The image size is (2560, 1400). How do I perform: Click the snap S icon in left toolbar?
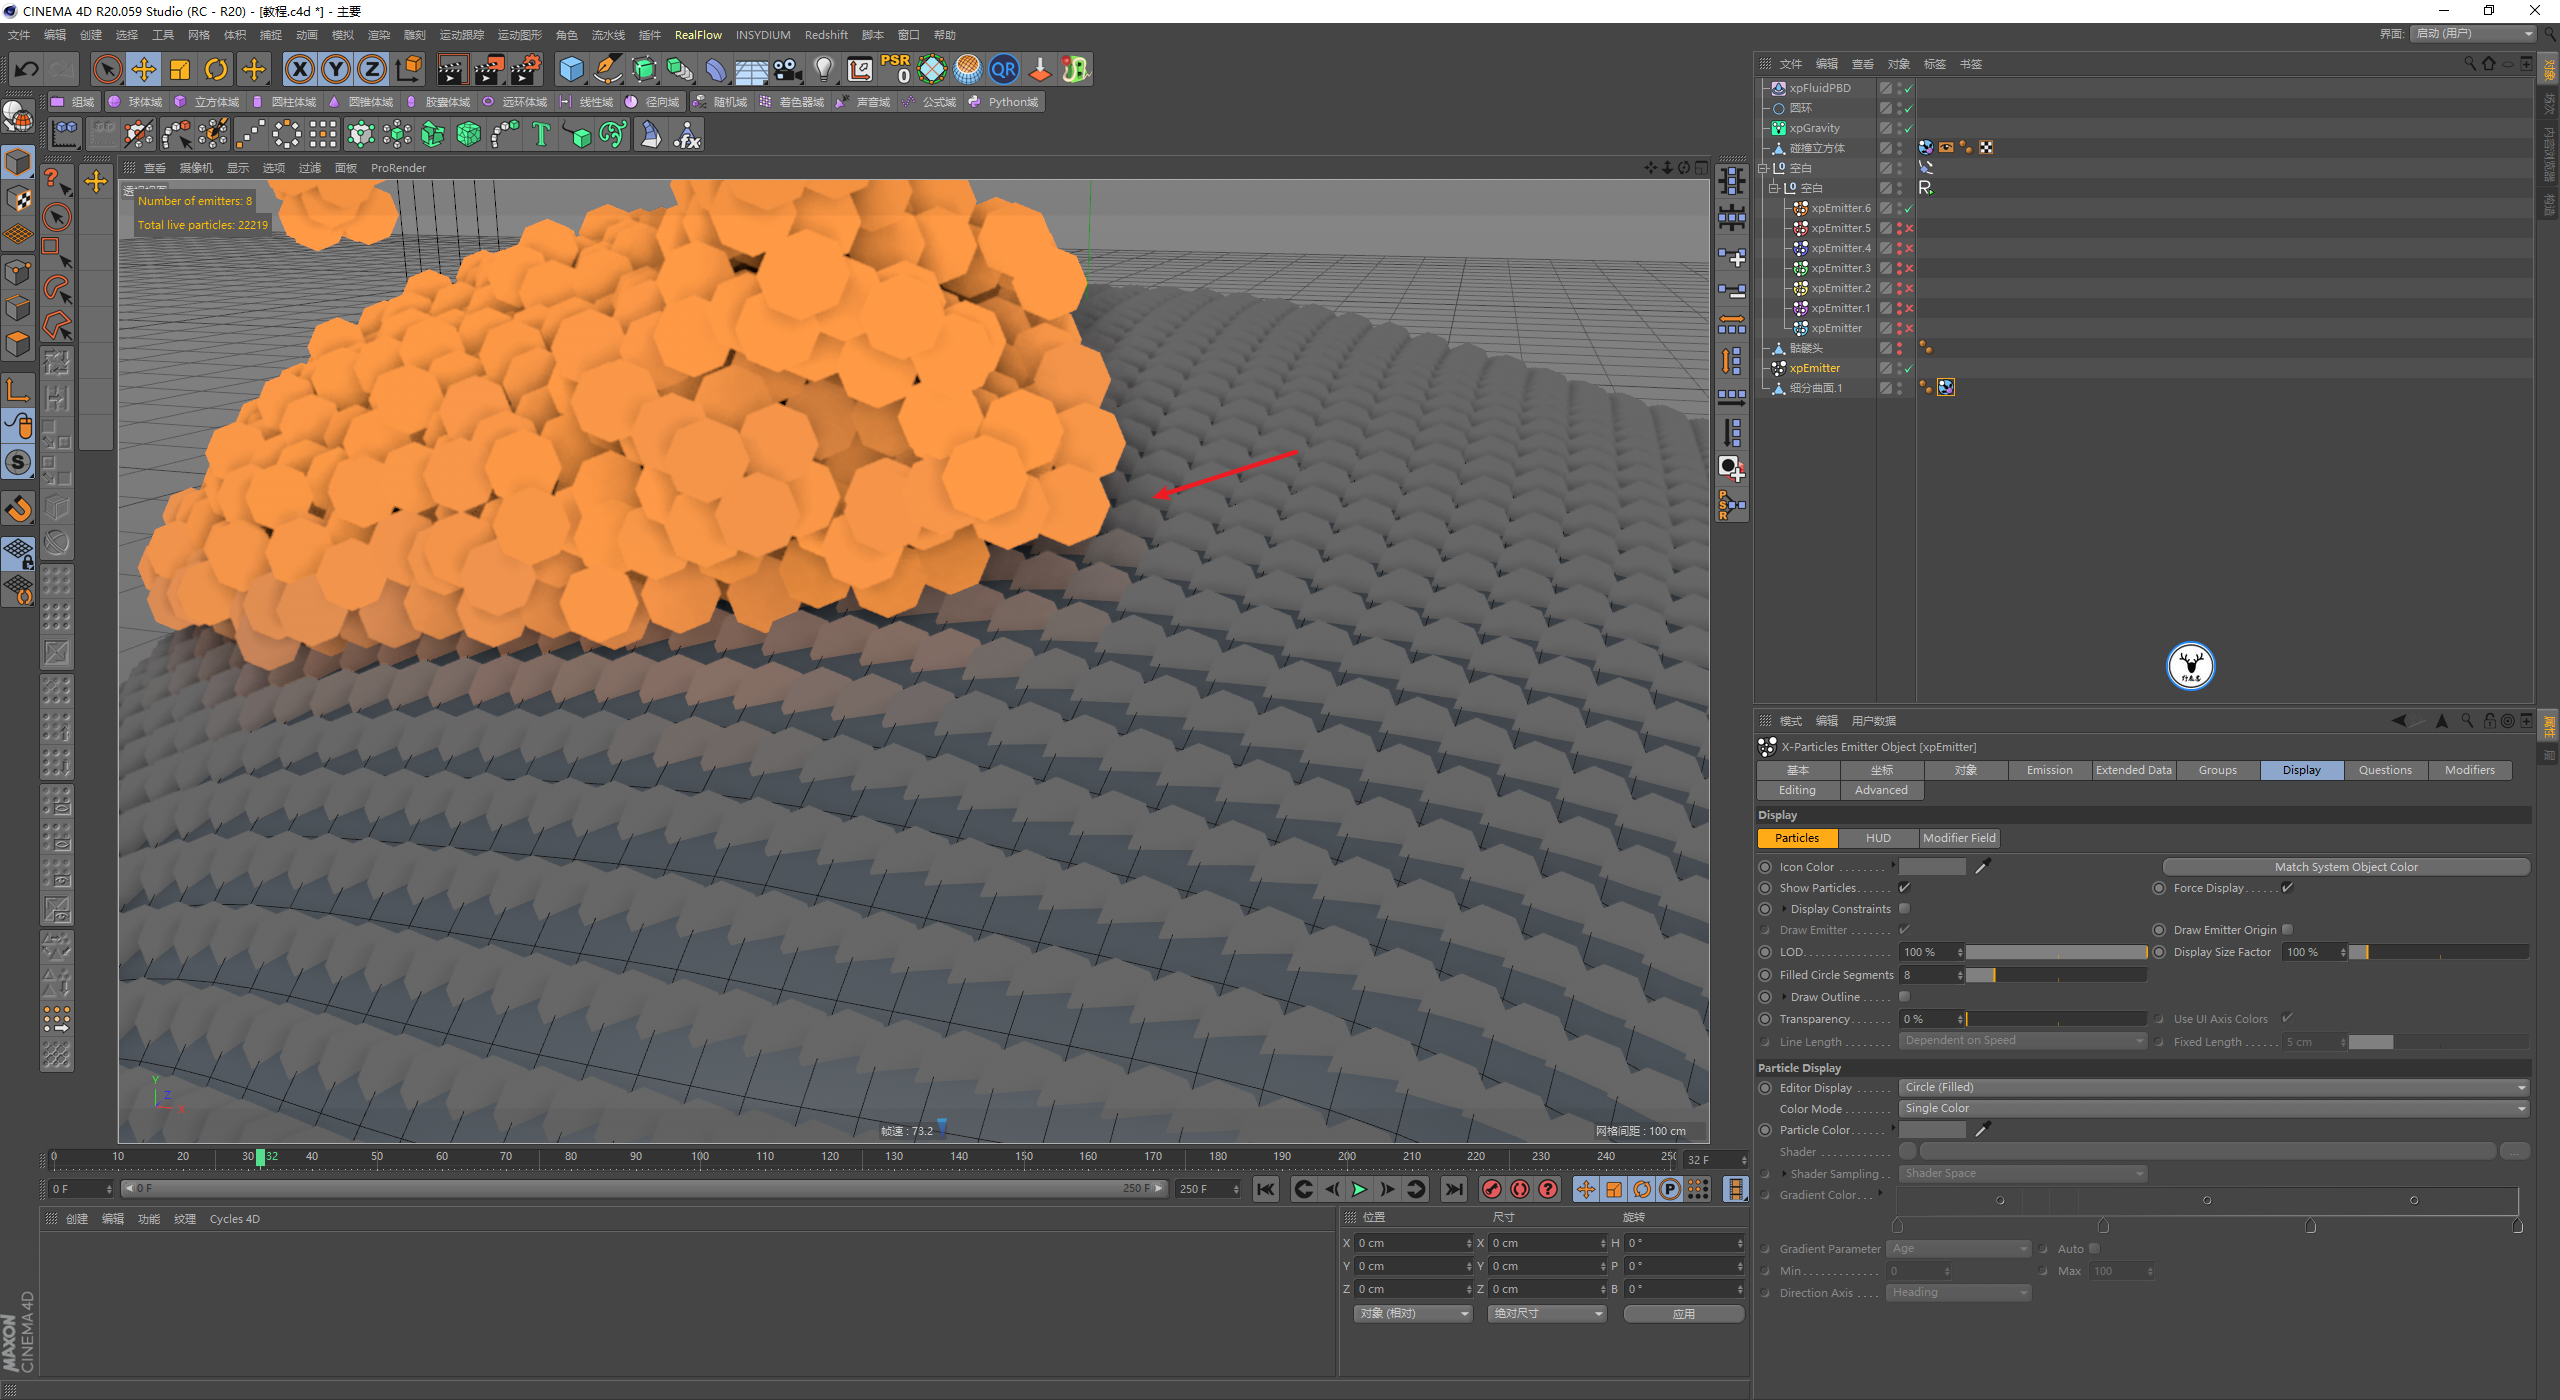click(19, 462)
